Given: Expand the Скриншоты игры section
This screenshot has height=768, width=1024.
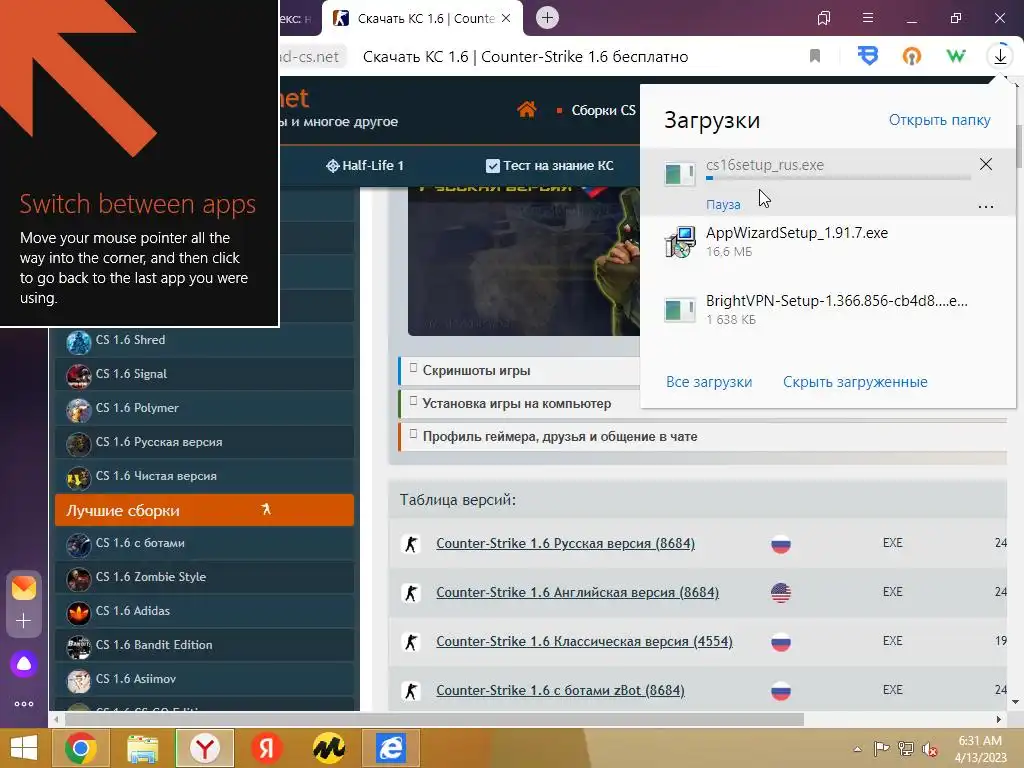Looking at the screenshot, I should [x=519, y=370].
